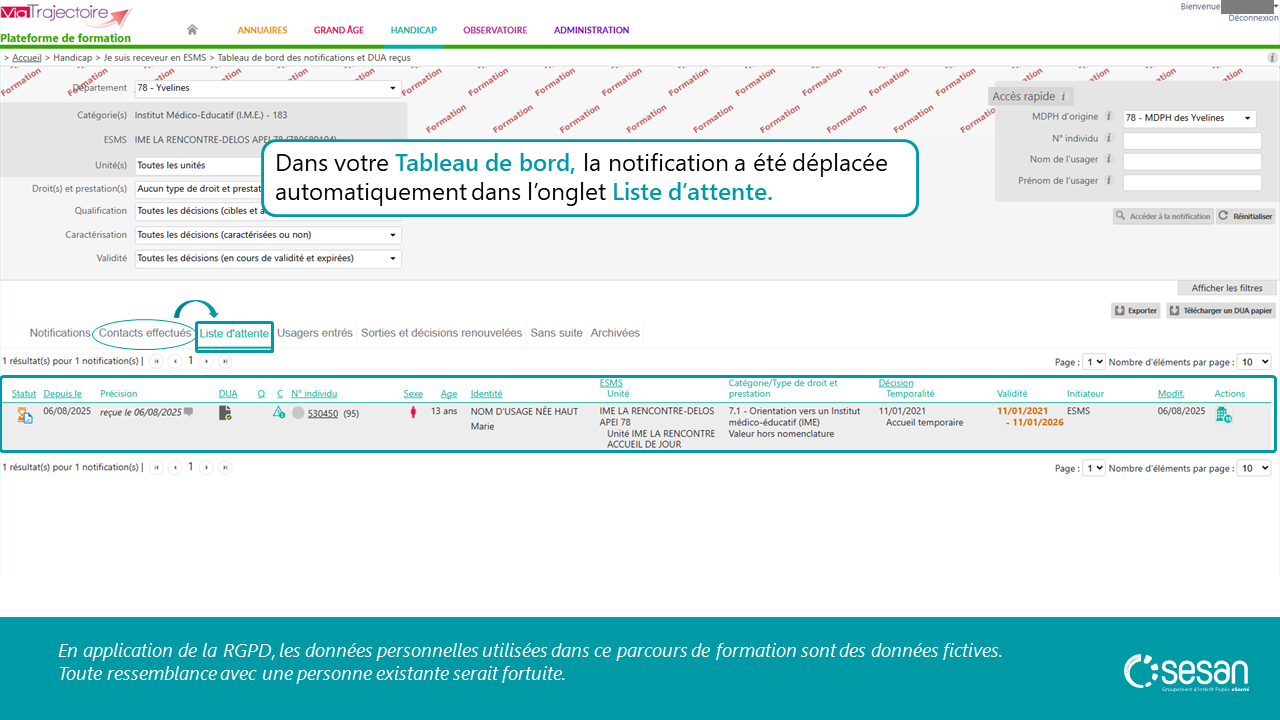Open the DUA document icon in the row
This screenshot has width=1280, height=720.
(225, 413)
